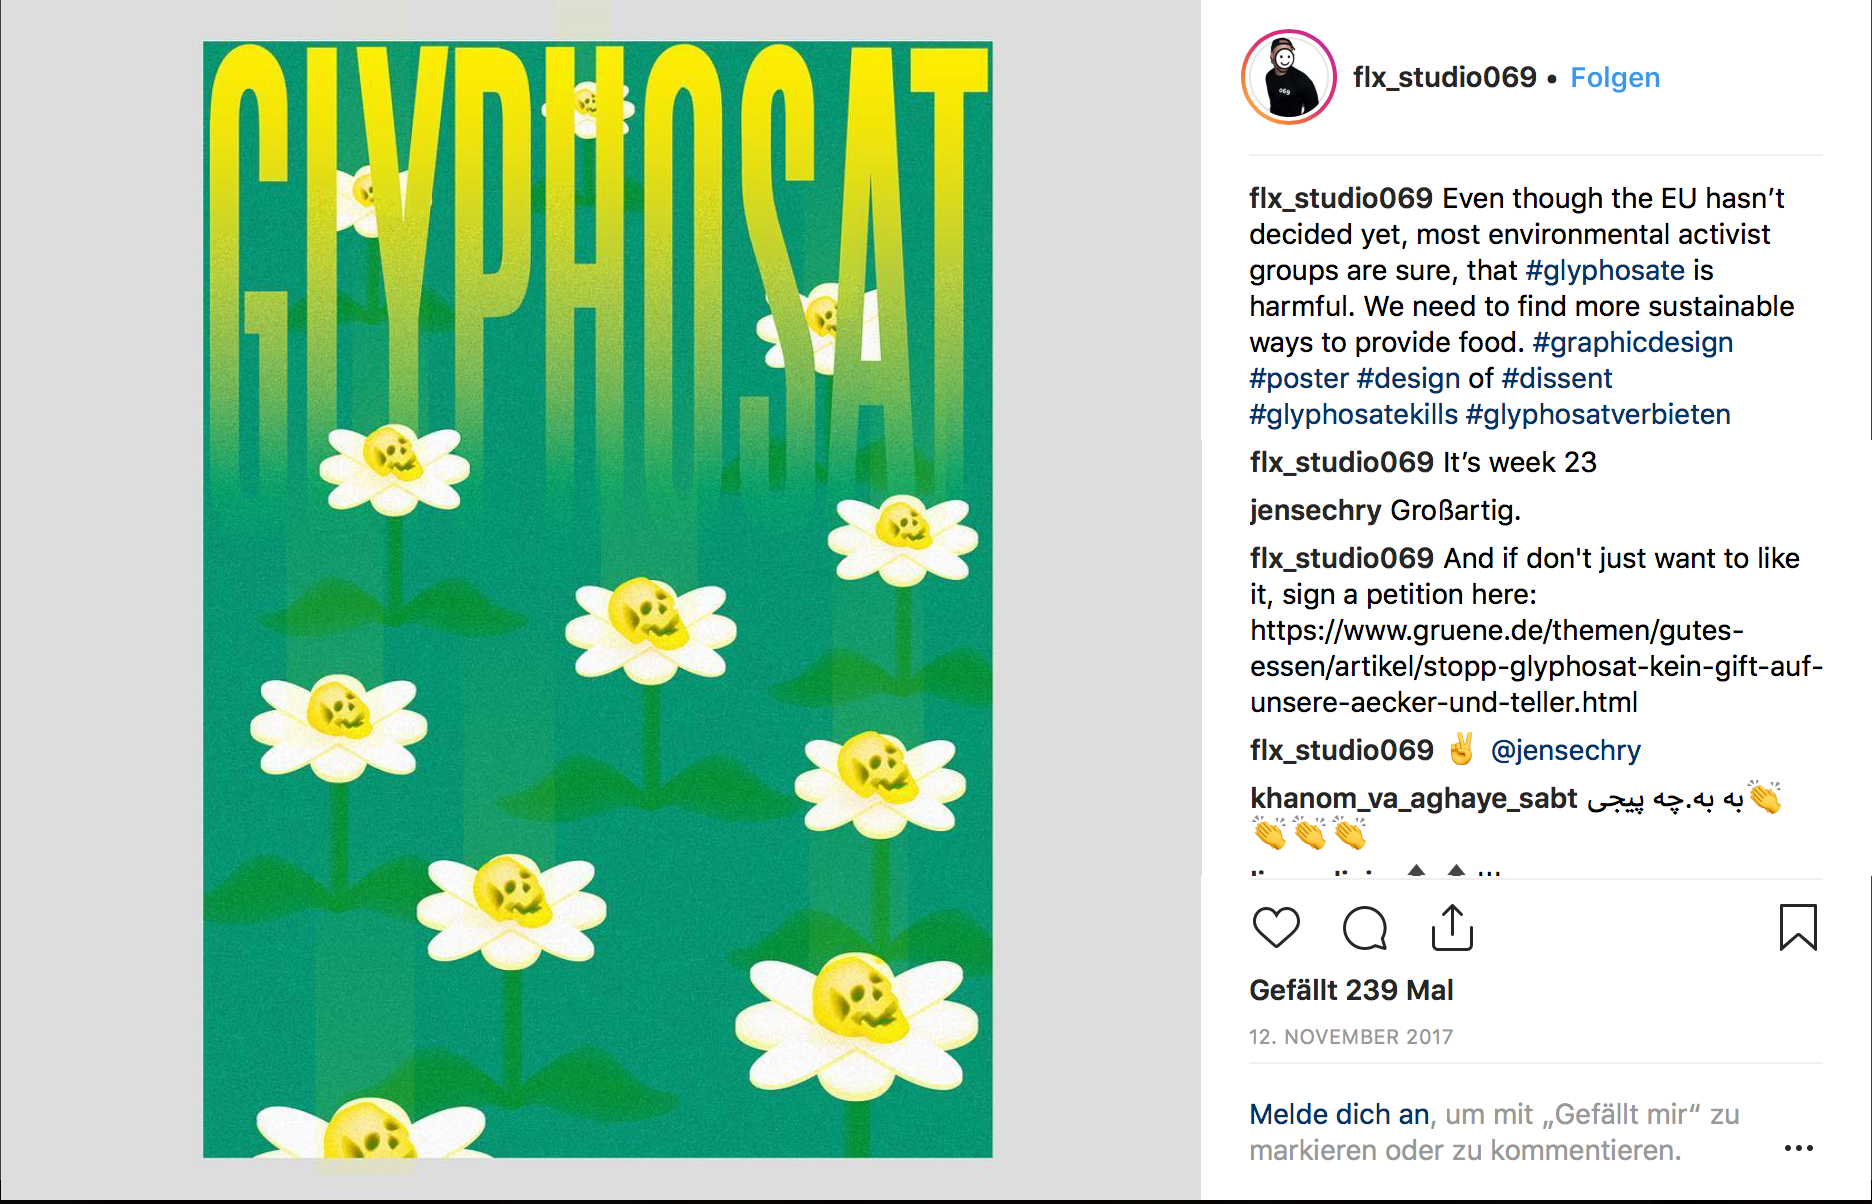Visit the @jensechry mention
The image size is (1872, 1204).
(1566, 750)
